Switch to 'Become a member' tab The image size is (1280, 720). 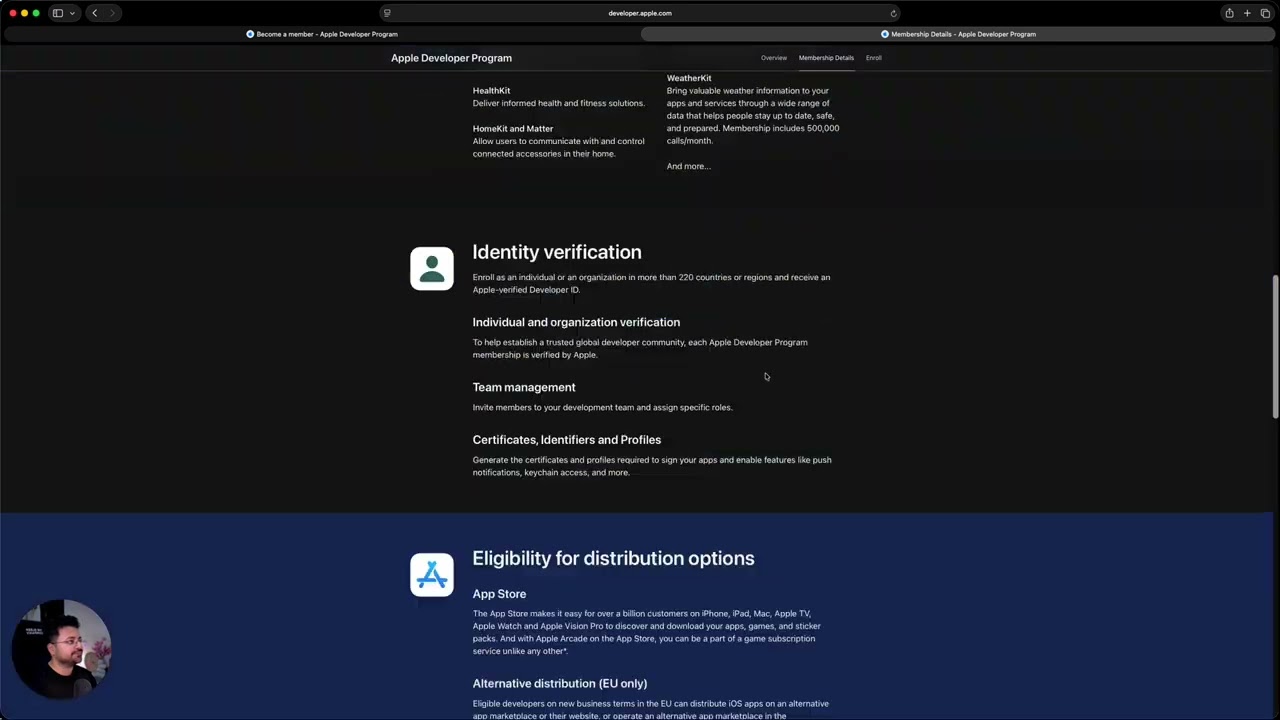(322, 34)
